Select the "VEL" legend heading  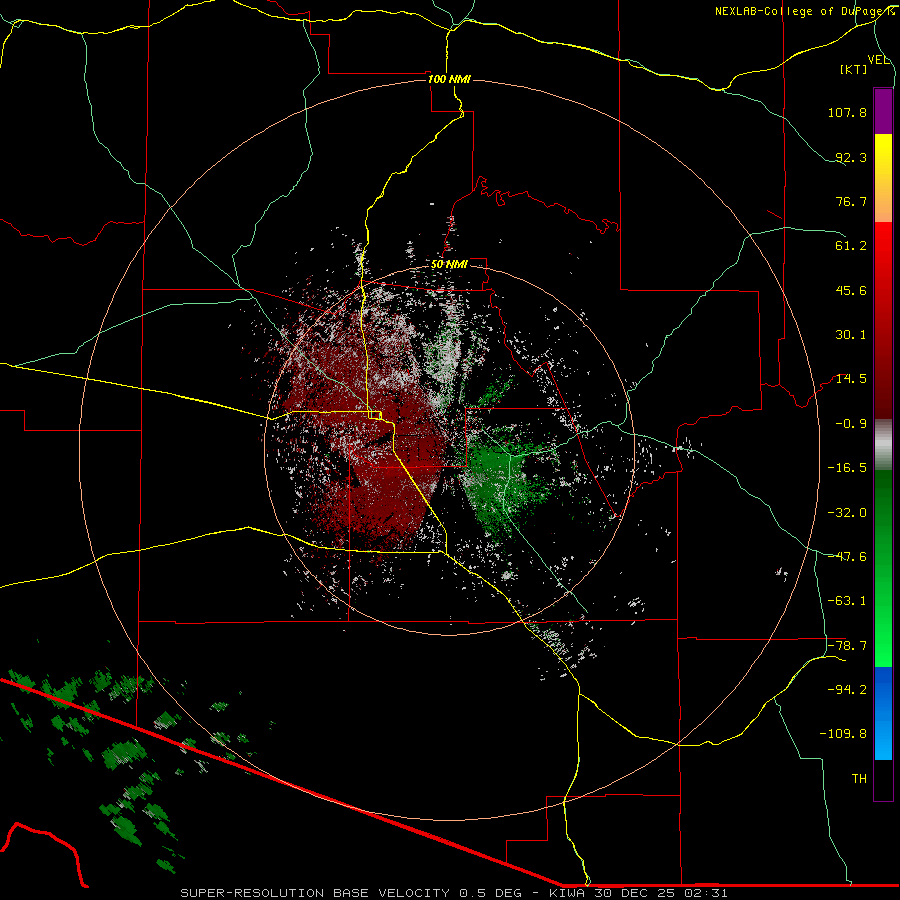(x=878, y=60)
